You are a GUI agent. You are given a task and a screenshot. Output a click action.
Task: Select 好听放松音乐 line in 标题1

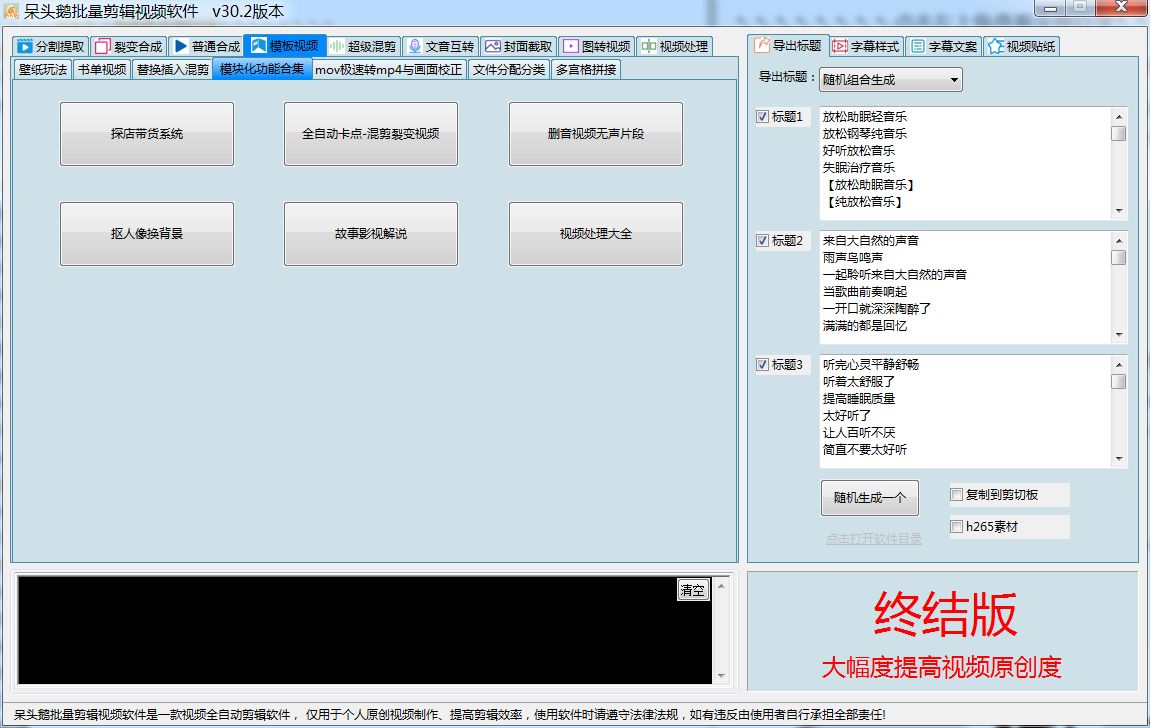[858, 150]
